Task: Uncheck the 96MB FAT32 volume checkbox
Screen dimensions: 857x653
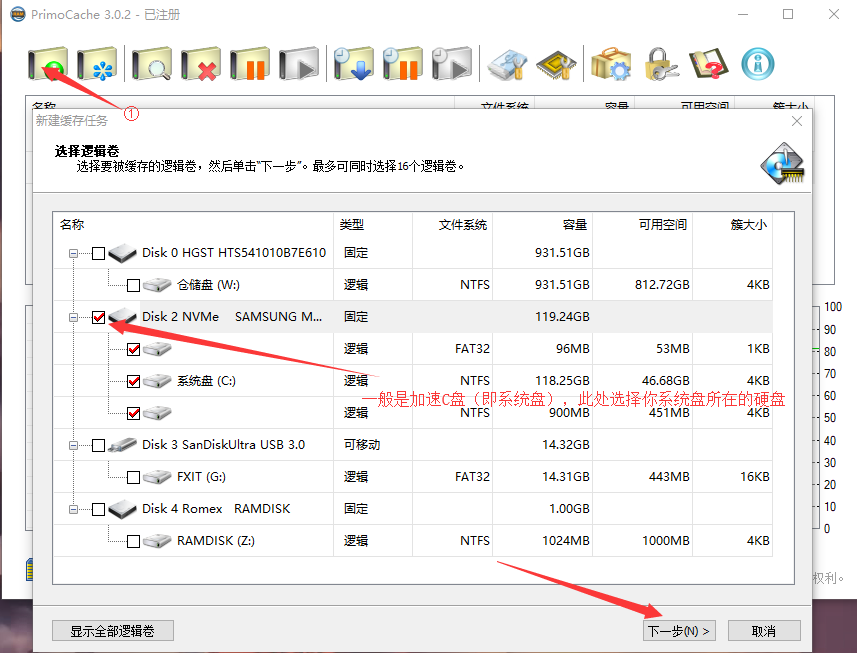Action: click(x=133, y=349)
